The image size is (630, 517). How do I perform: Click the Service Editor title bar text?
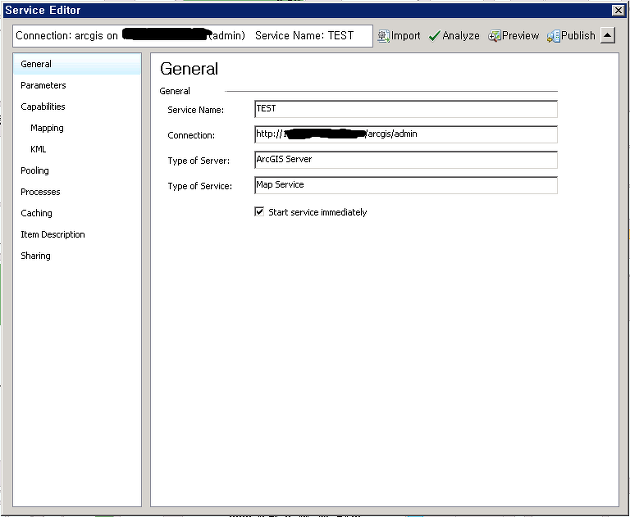[43, 10]
